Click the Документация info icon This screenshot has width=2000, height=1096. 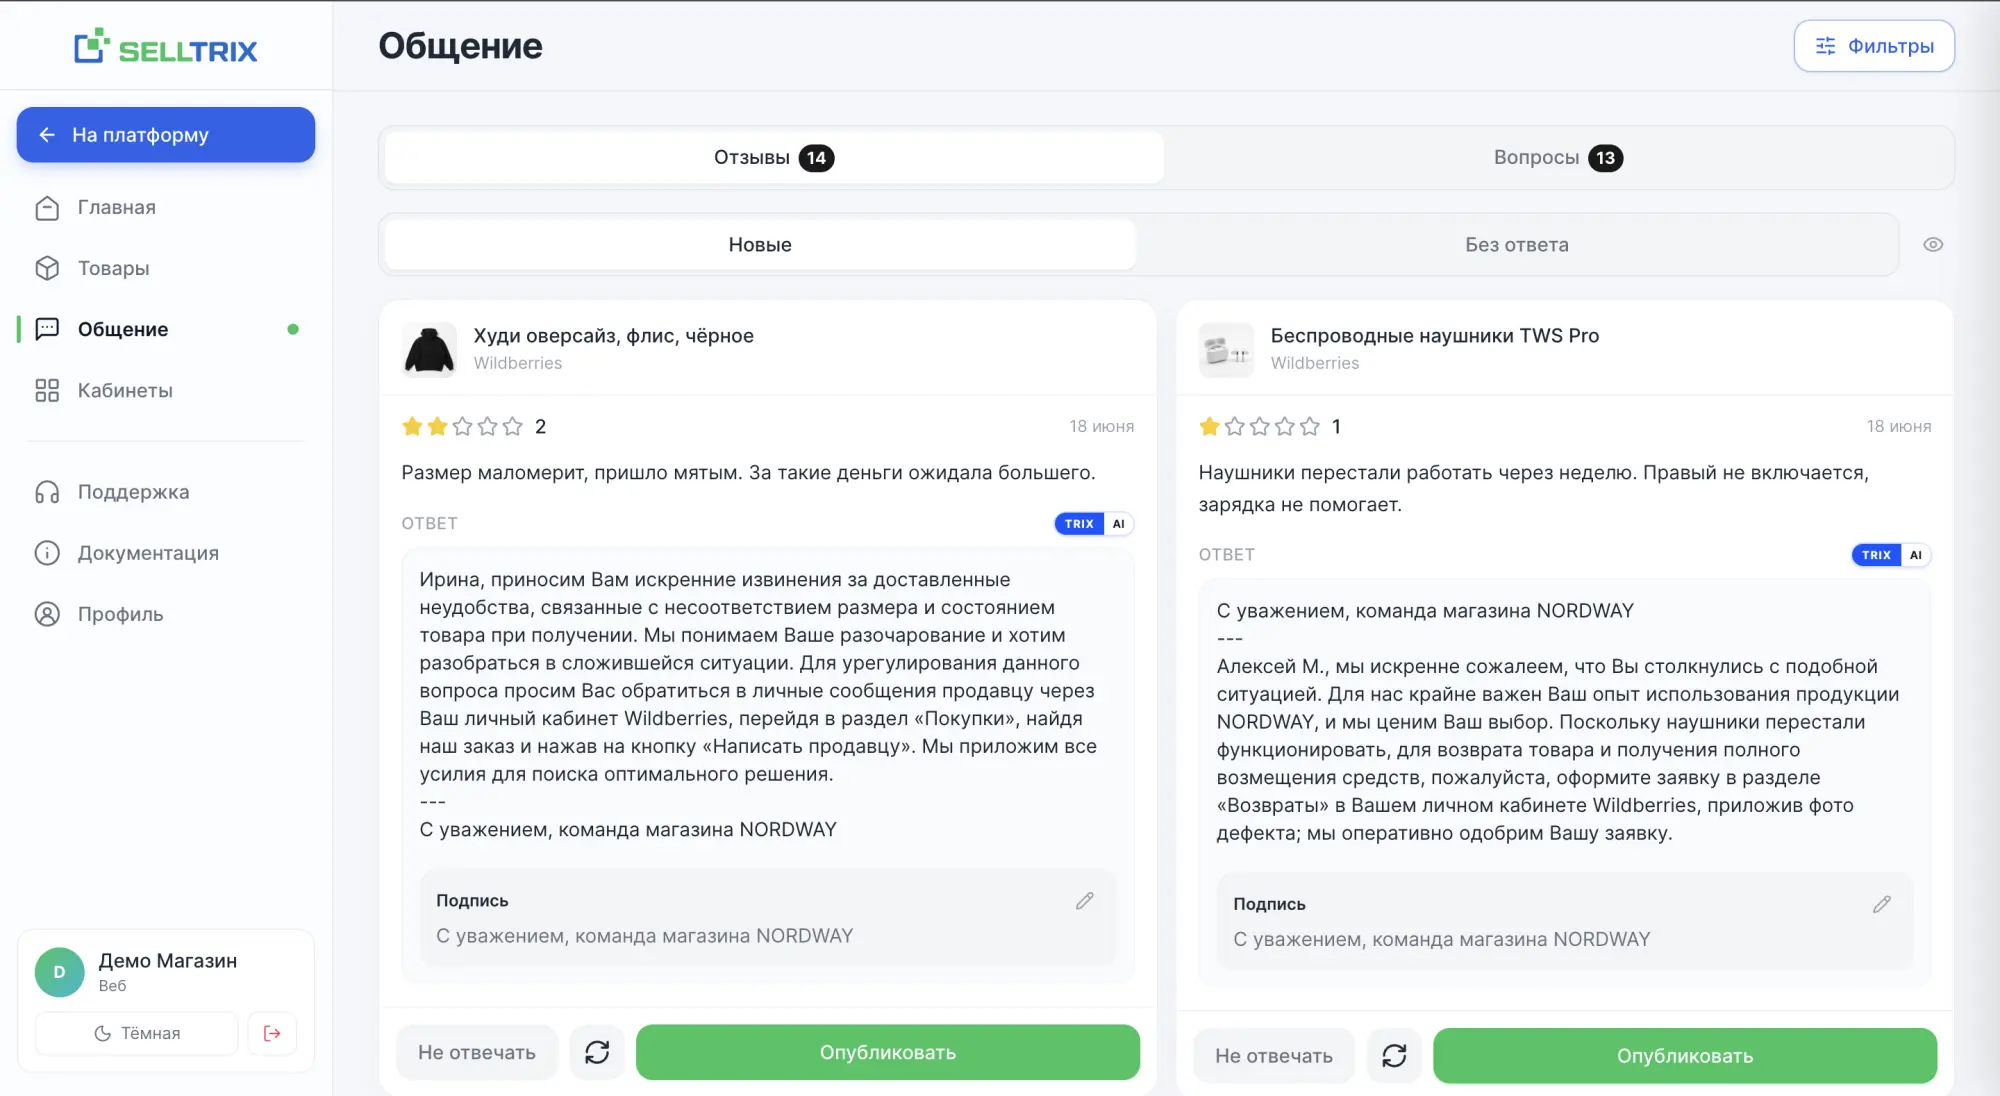(47, 553)
